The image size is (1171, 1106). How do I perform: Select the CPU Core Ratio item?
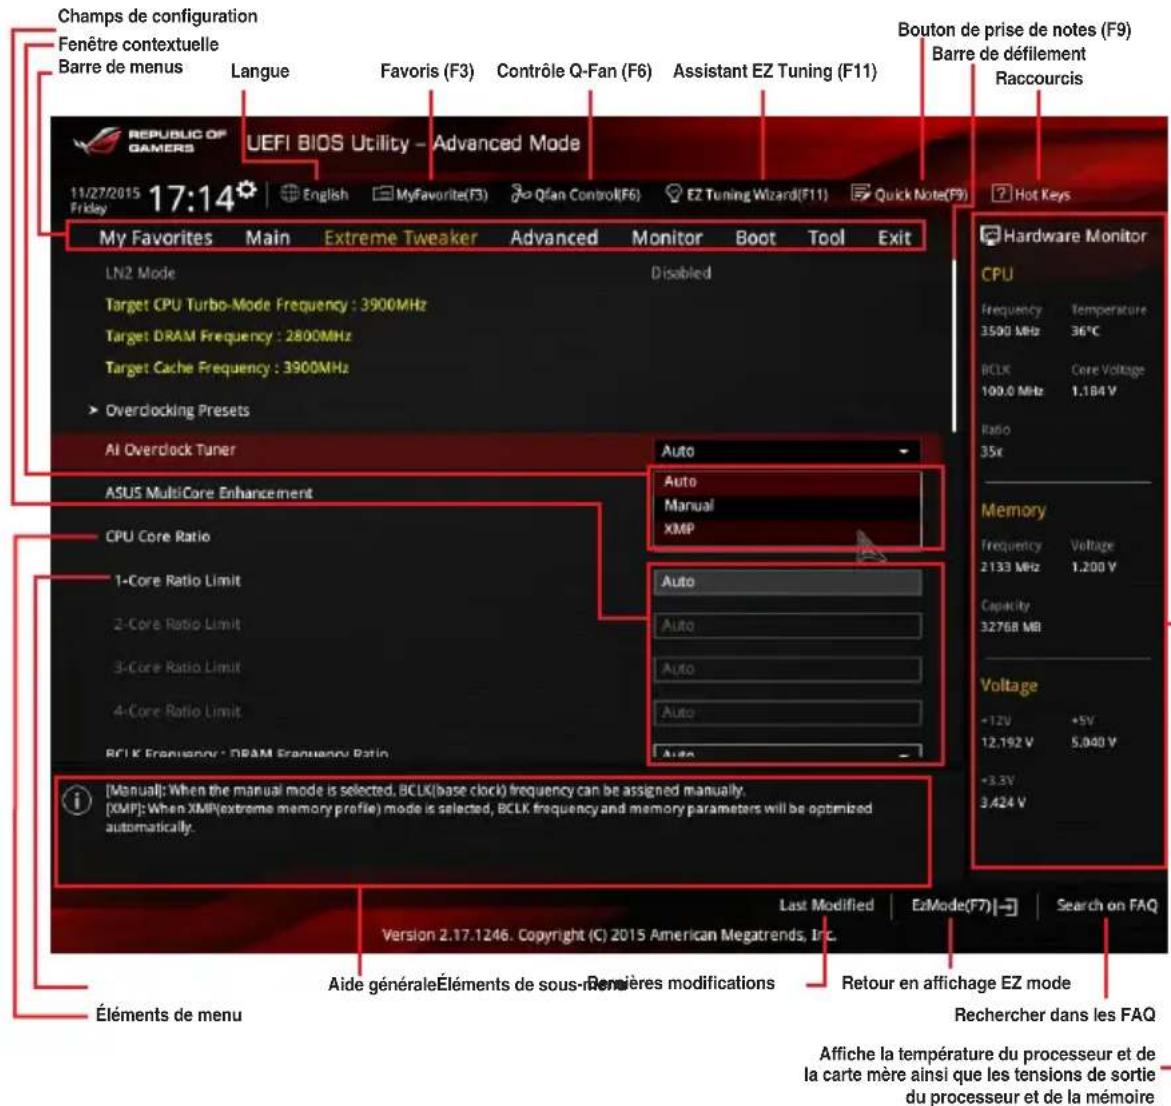[158, 536]
